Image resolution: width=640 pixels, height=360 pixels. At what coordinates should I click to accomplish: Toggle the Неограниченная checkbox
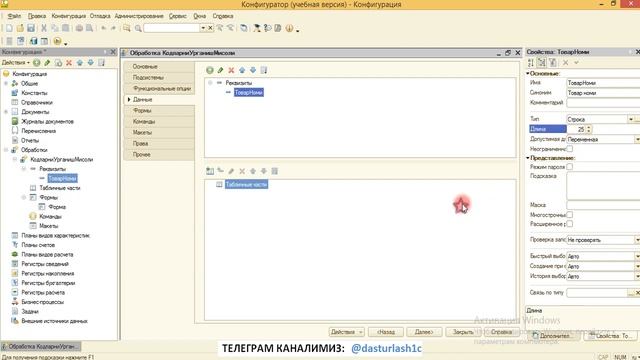[569, 149]
